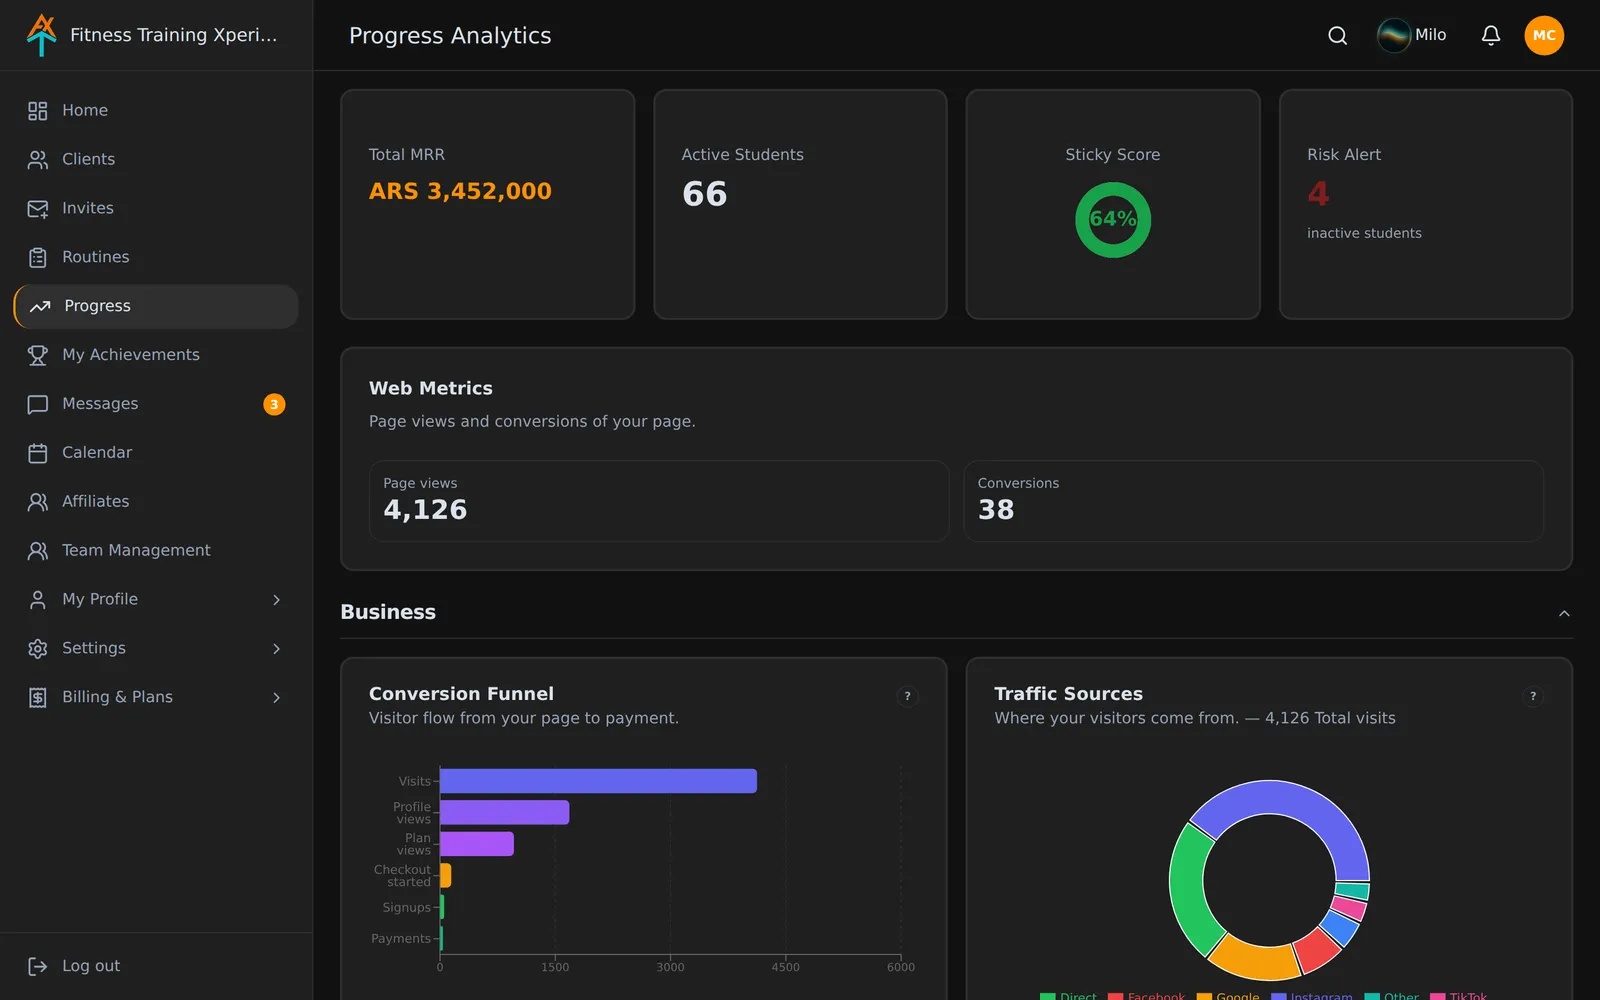Click the Log out door icon
The width and height of the screenshot is (1600, 1000).
coord(38,966)
